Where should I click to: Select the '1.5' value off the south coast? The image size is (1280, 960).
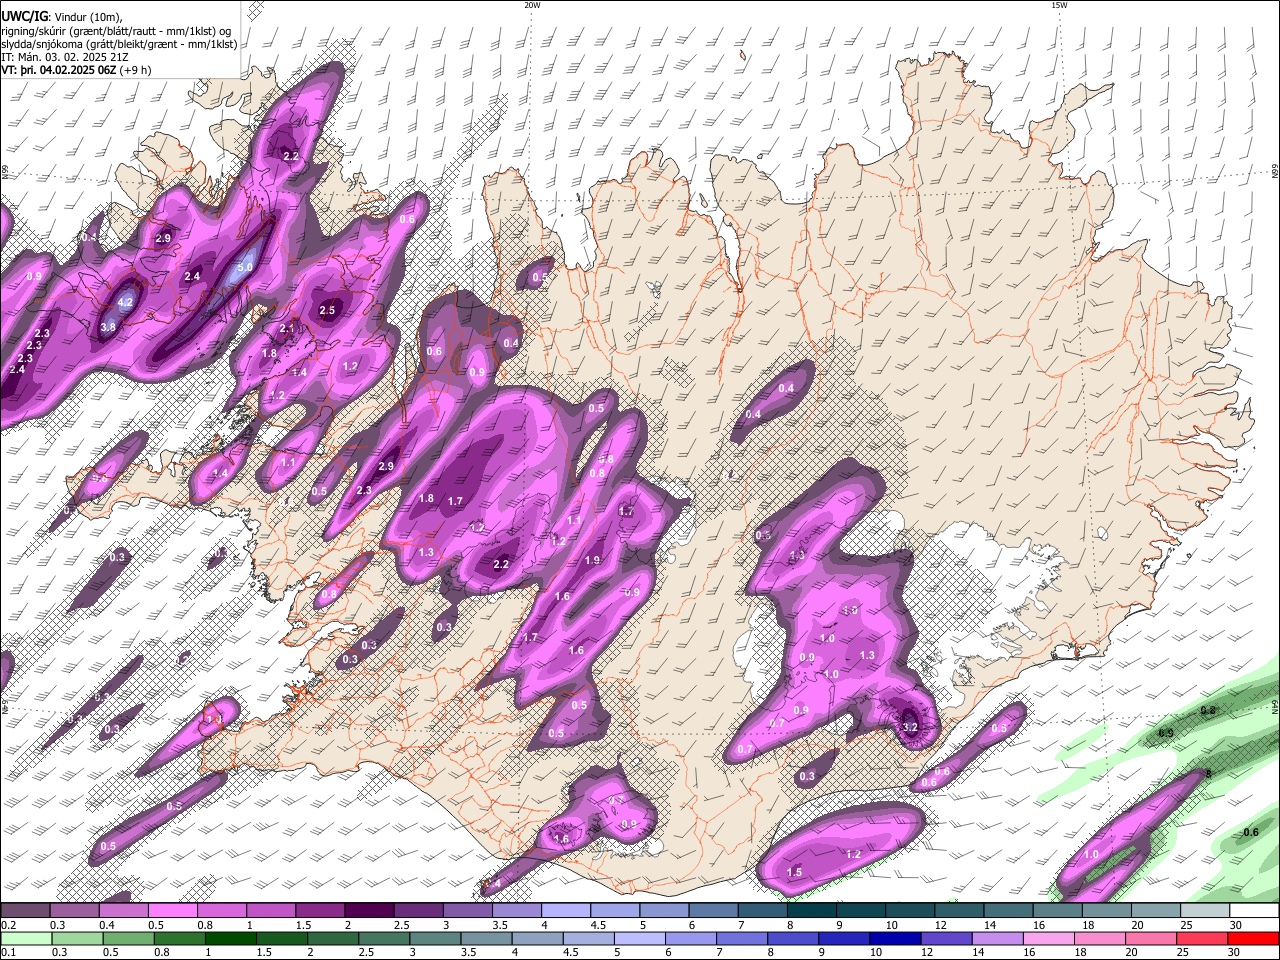(x=794, y=872)
